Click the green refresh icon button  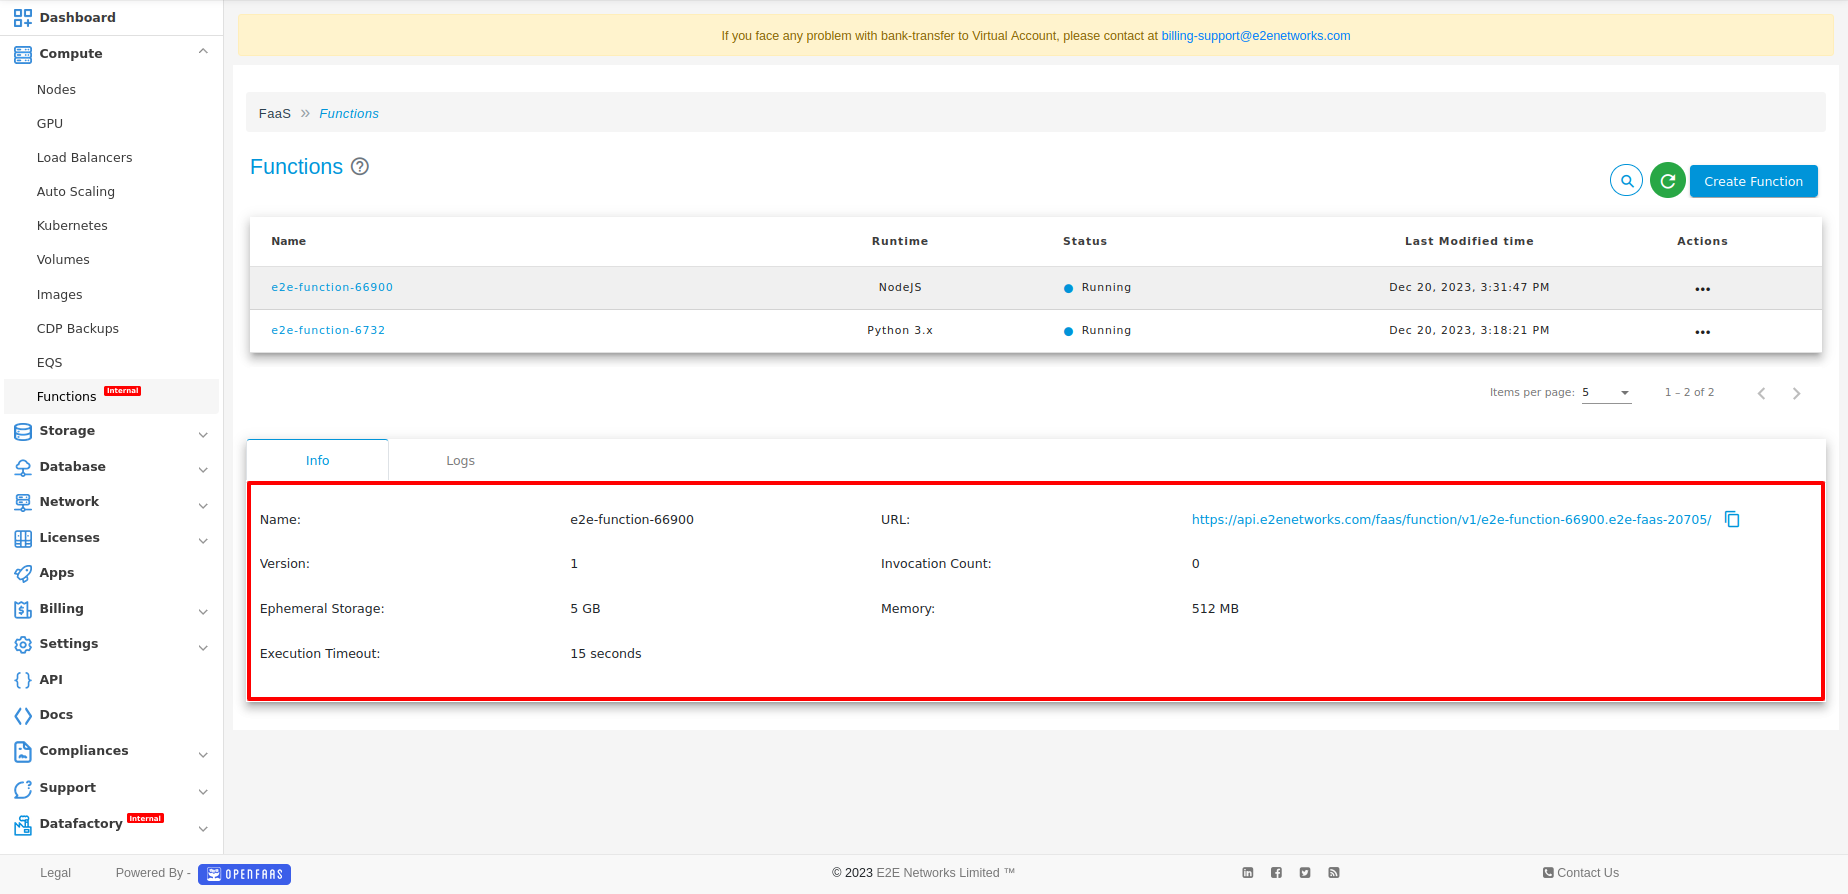pyautogui.click(x=1667, y=181)
